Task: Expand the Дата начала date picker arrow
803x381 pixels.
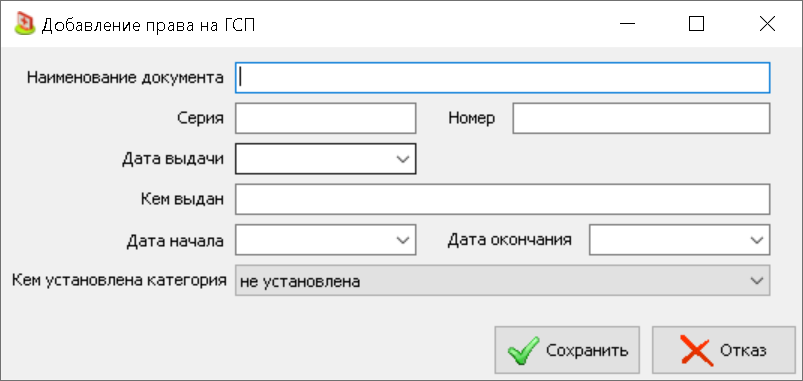Action: click(403, 240)
